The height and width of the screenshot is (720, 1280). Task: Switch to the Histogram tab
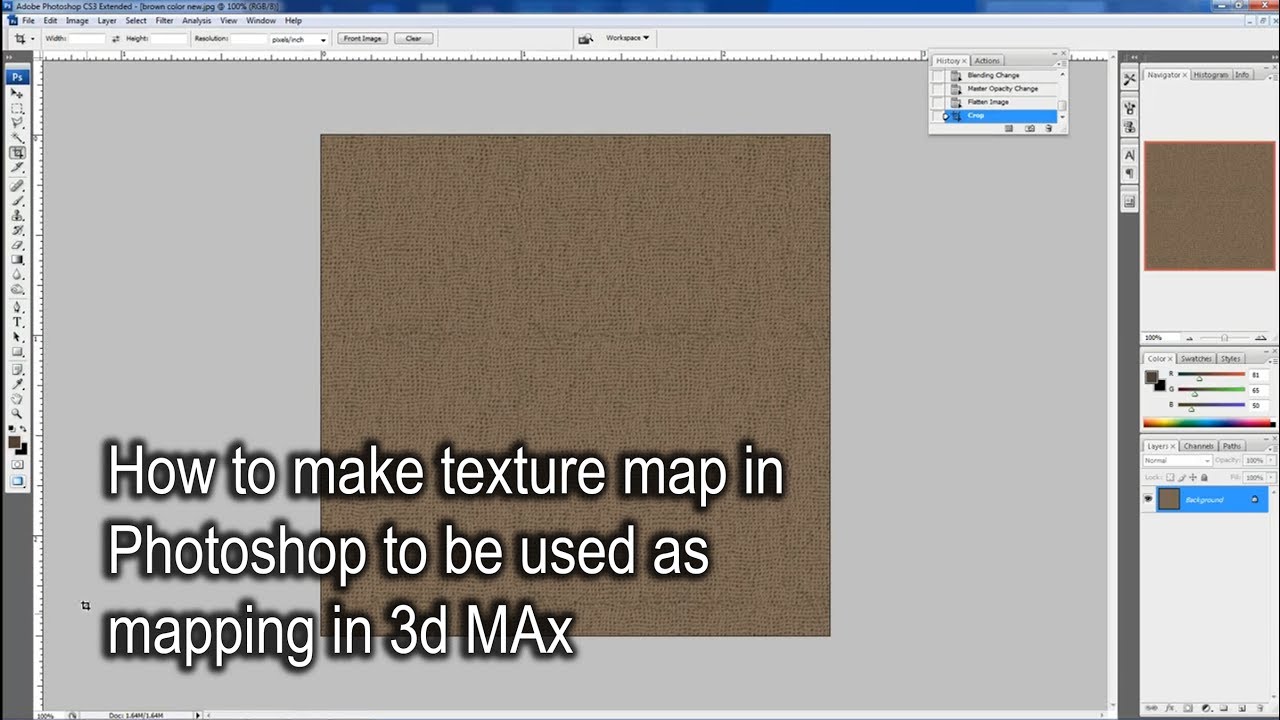coord(1210,75)
